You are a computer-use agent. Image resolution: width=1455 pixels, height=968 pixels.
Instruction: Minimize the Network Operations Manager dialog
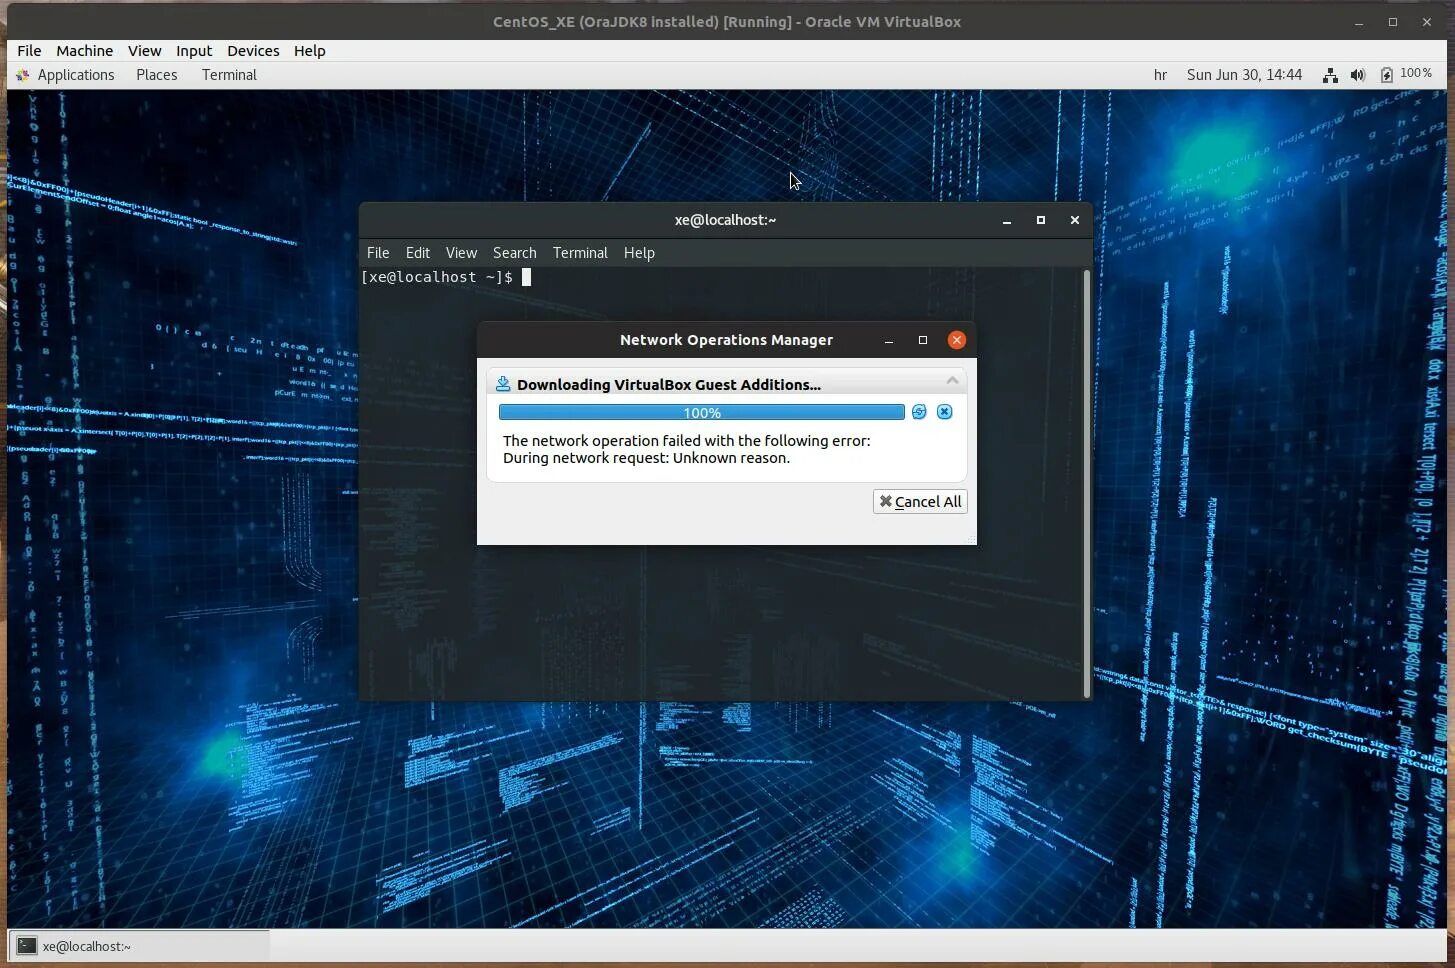(x=889, y=340)
